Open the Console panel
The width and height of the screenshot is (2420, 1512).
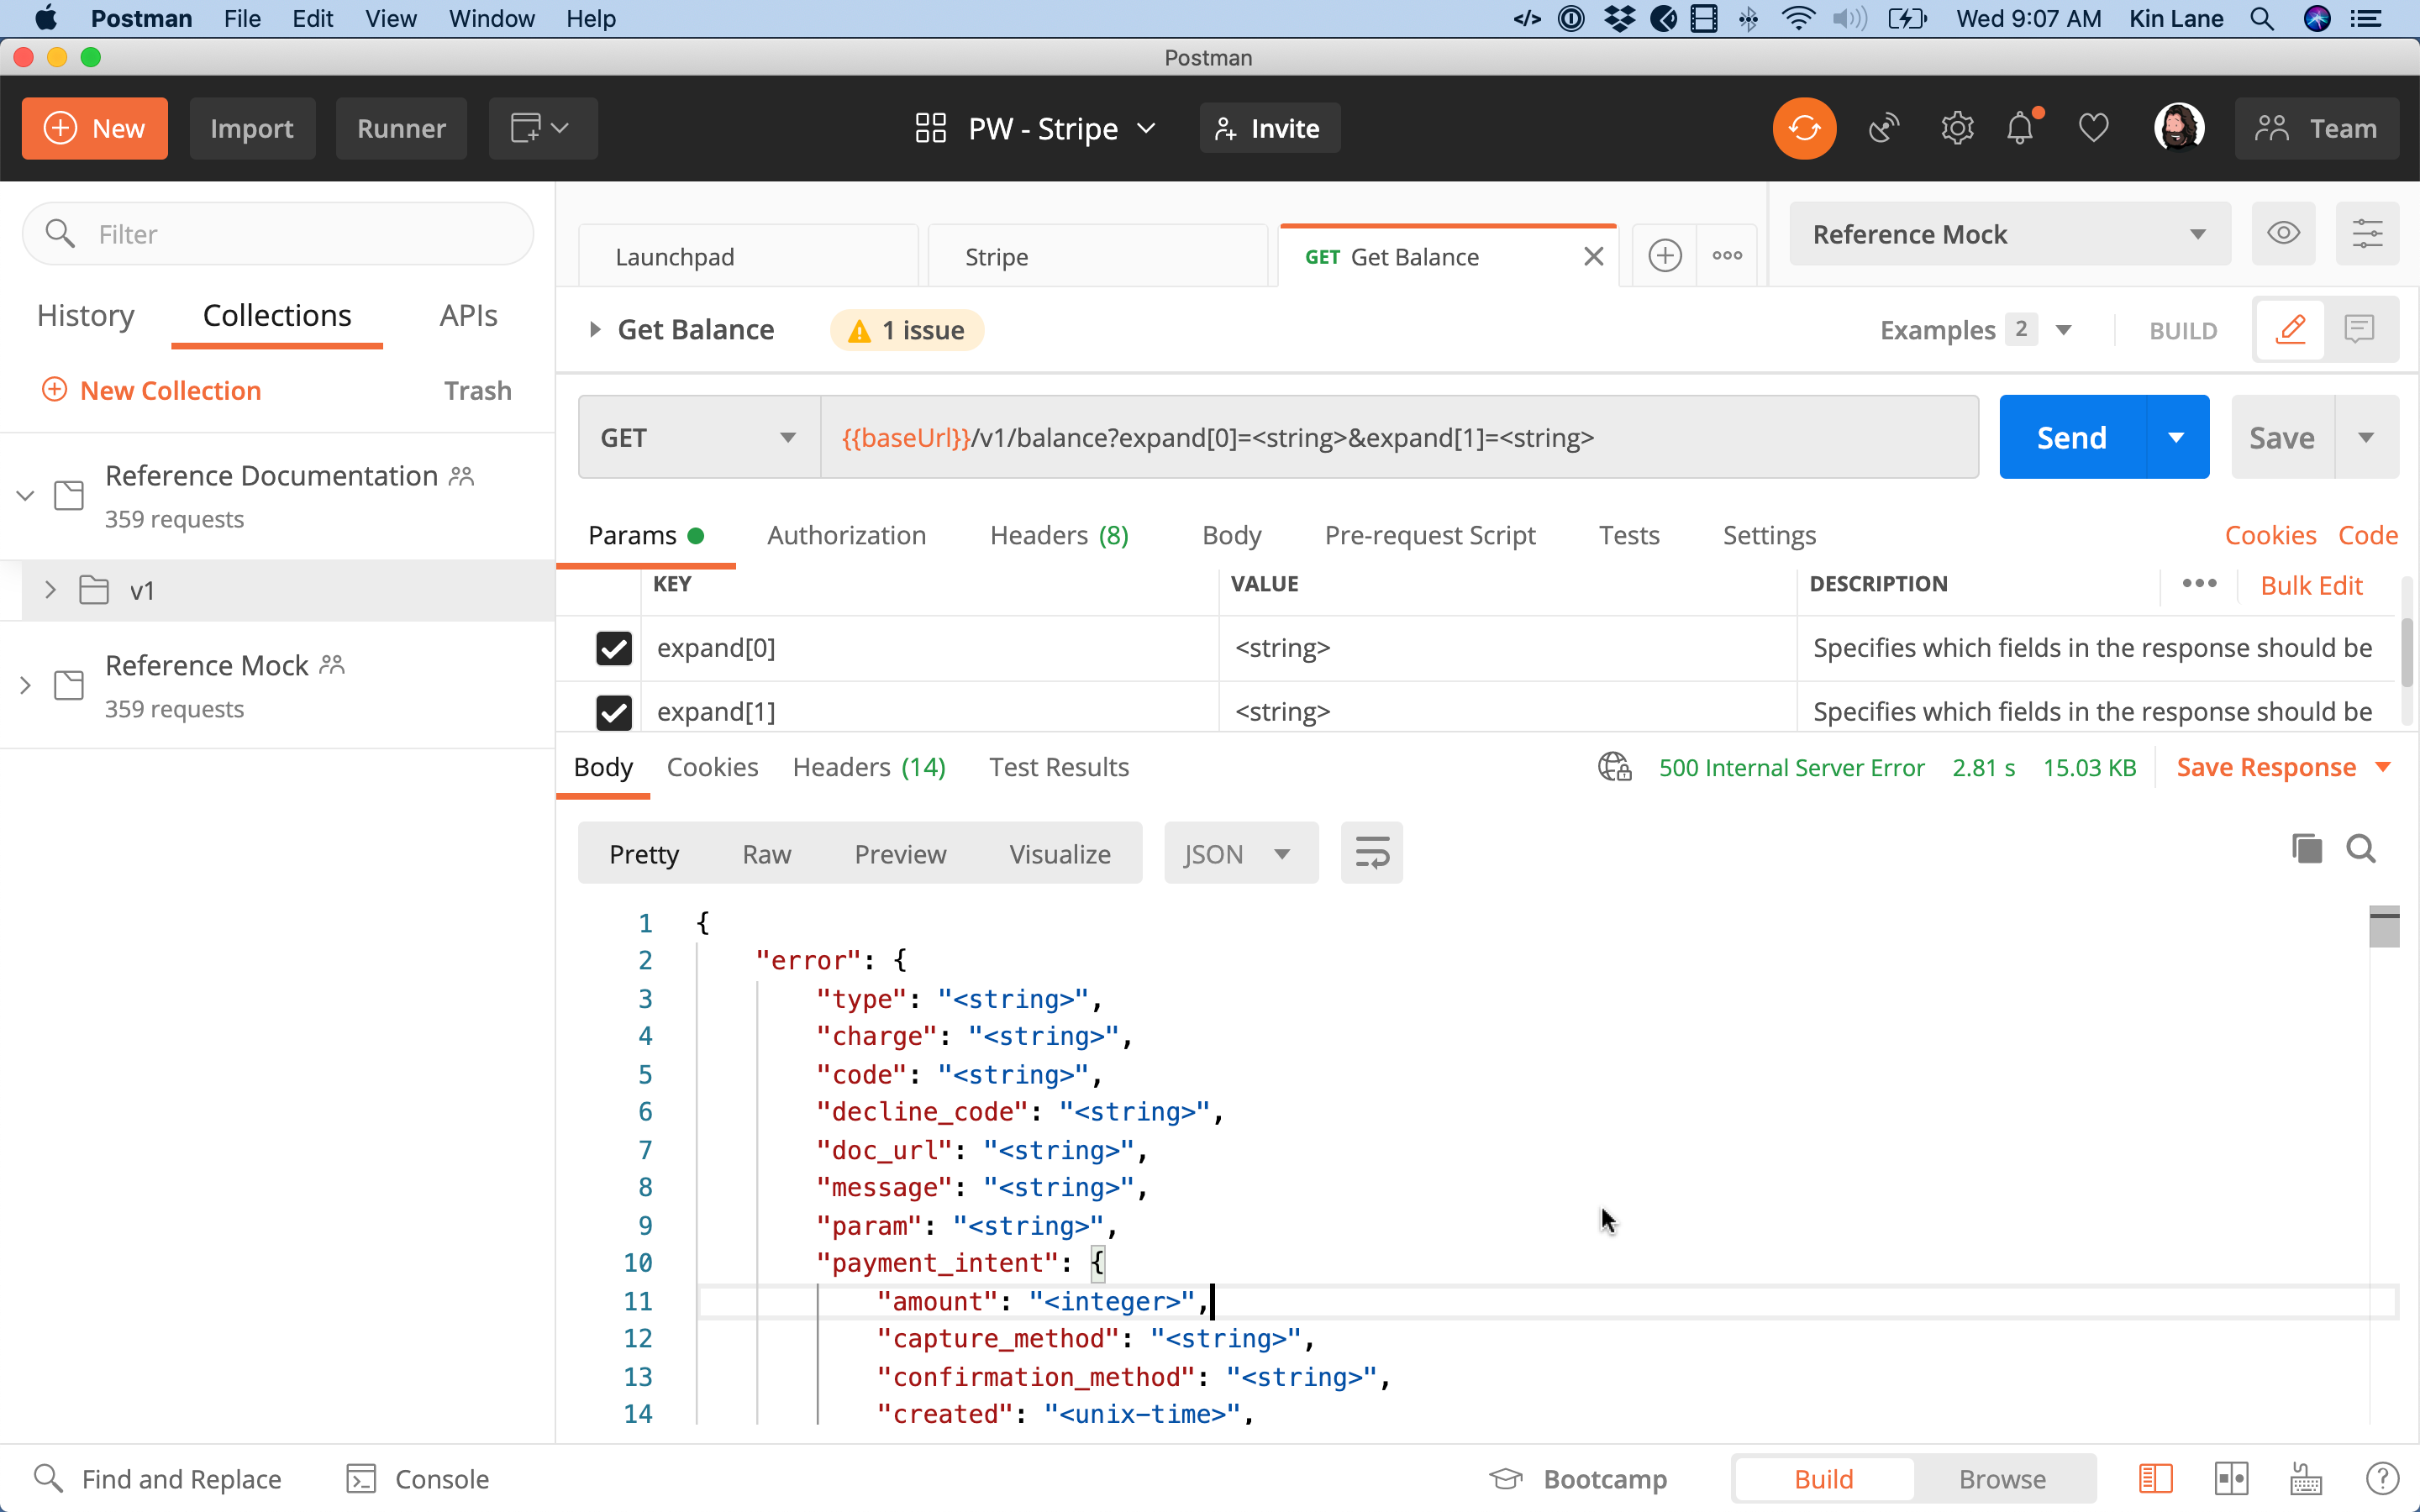tap(417, 1478)
